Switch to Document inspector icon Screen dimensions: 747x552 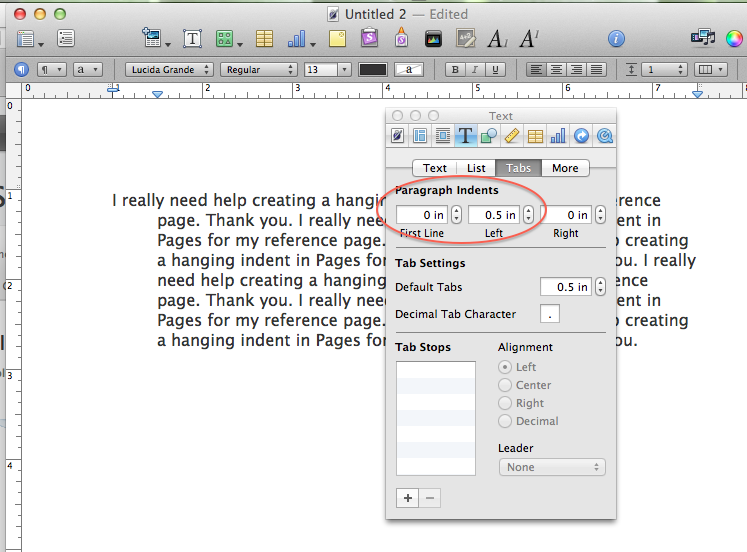coord(398,136)
